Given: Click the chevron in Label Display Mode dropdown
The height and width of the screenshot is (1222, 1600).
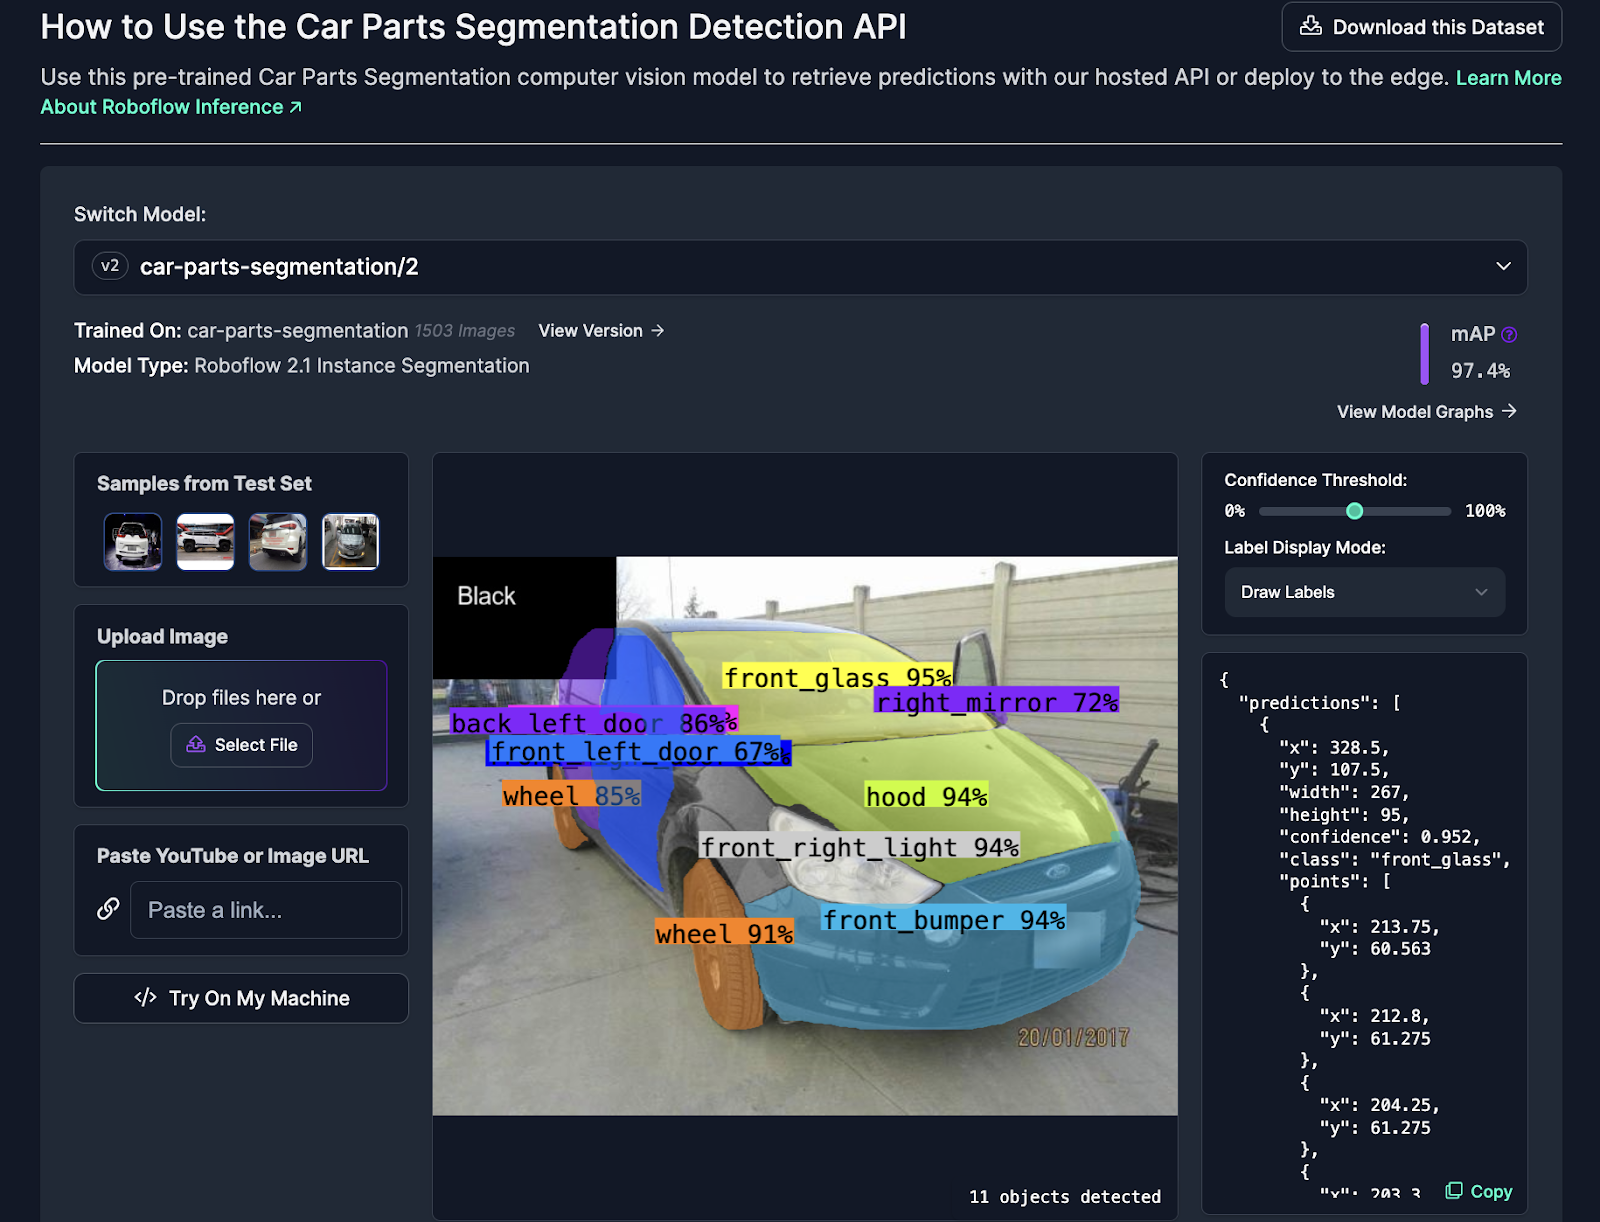Looking at the screenshot, I should 1481,592.
